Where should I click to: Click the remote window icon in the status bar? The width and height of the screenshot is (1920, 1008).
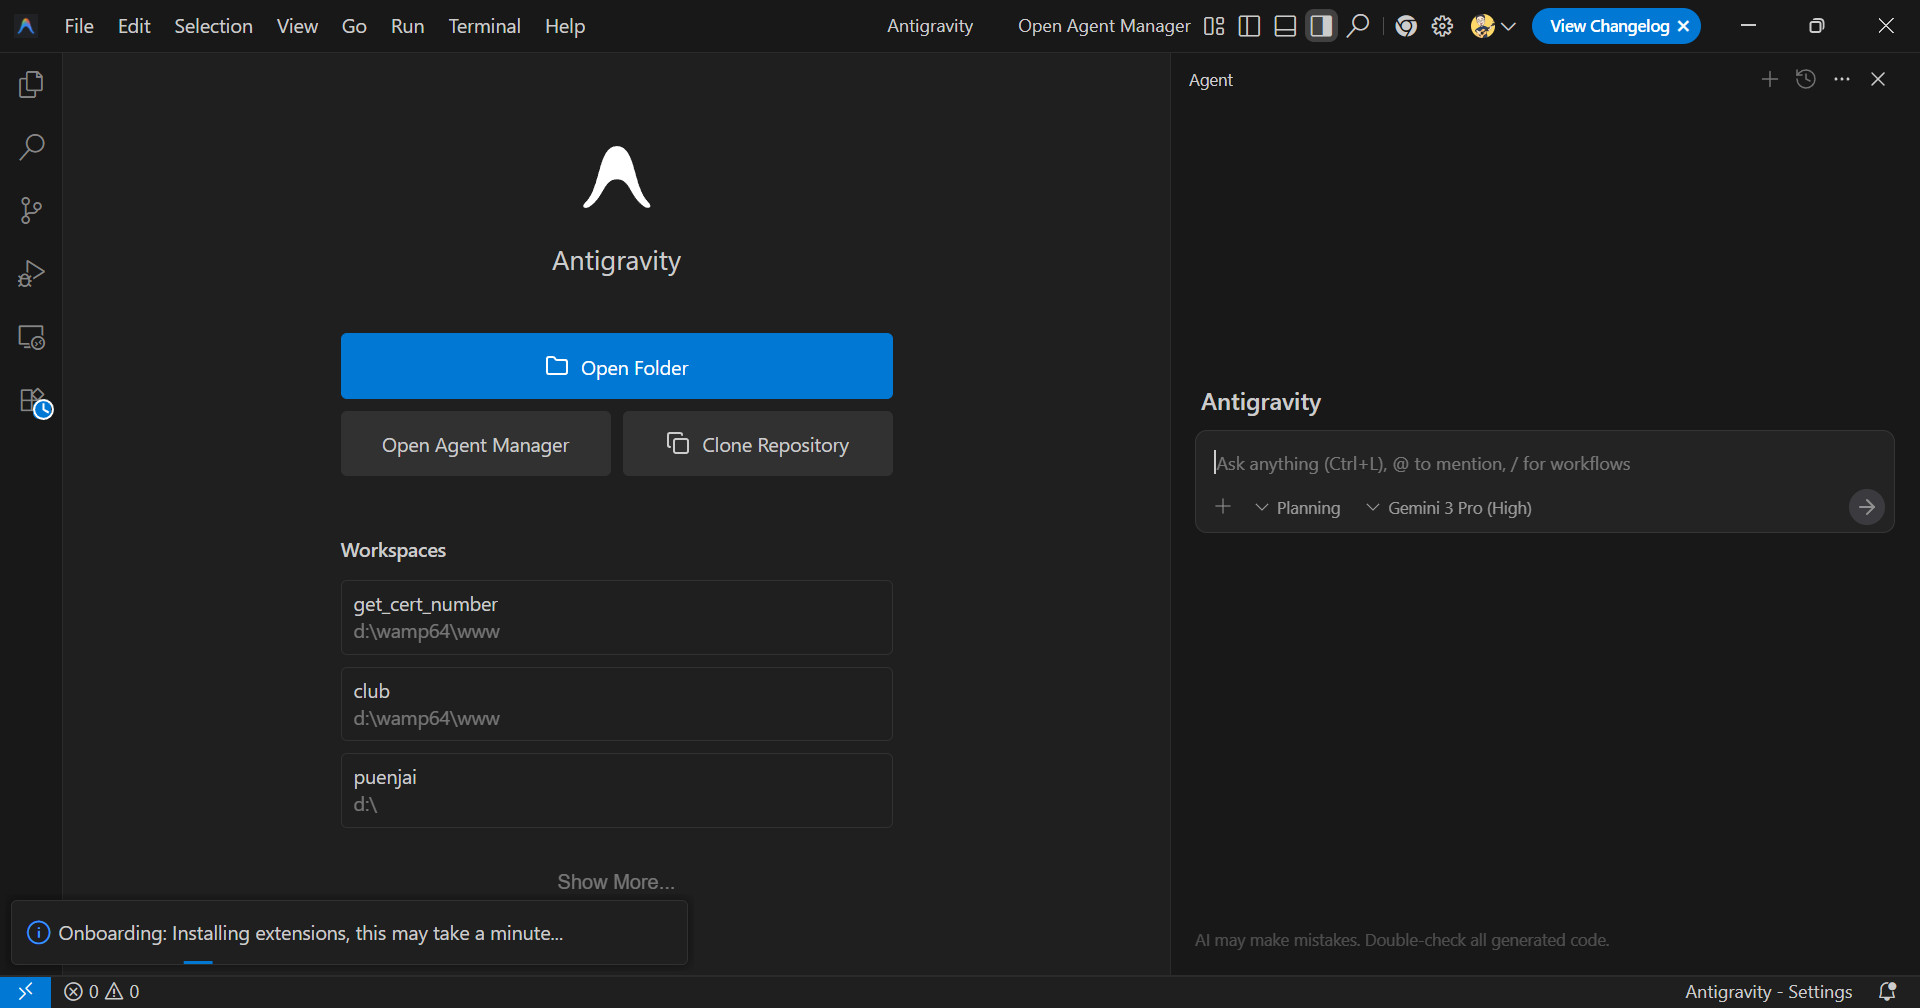tap(26, 991)
